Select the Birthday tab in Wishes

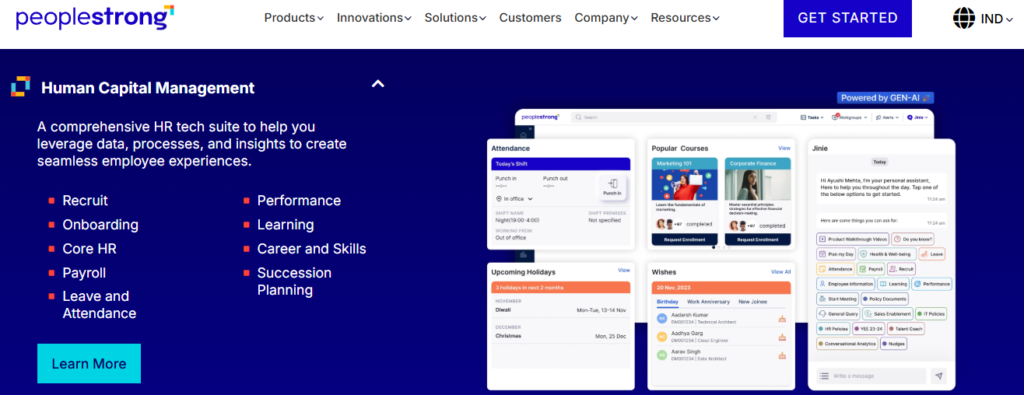point(667,302)
